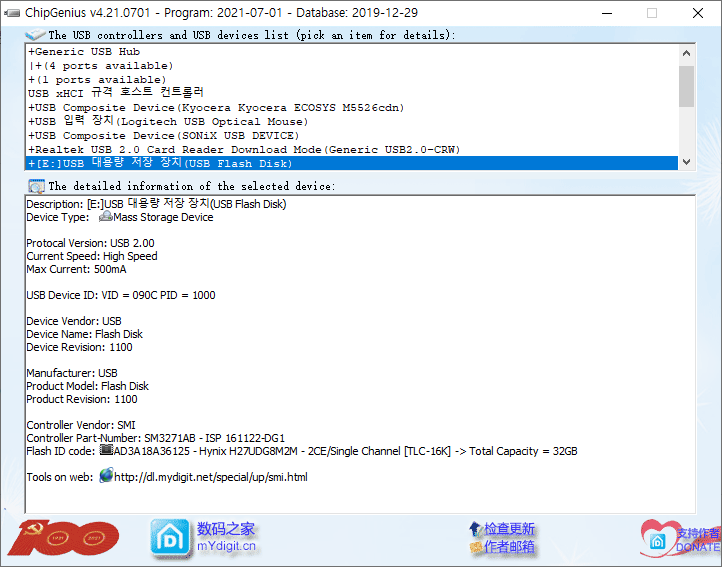This screenshot has width=722, height=567.
Task: Click the Current Speed: High Speed line
Action: click(x=92, y=256)
